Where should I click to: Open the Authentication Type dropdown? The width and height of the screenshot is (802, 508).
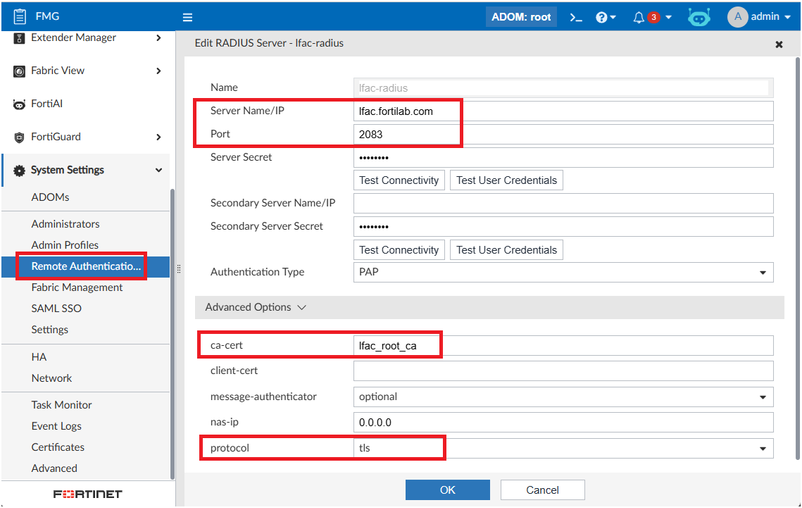click(564, 272)
